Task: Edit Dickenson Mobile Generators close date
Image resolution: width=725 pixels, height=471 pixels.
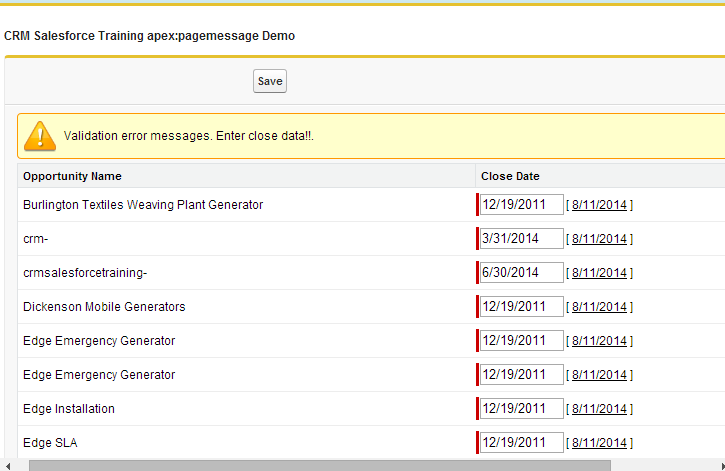Action: tap(522, 306)
